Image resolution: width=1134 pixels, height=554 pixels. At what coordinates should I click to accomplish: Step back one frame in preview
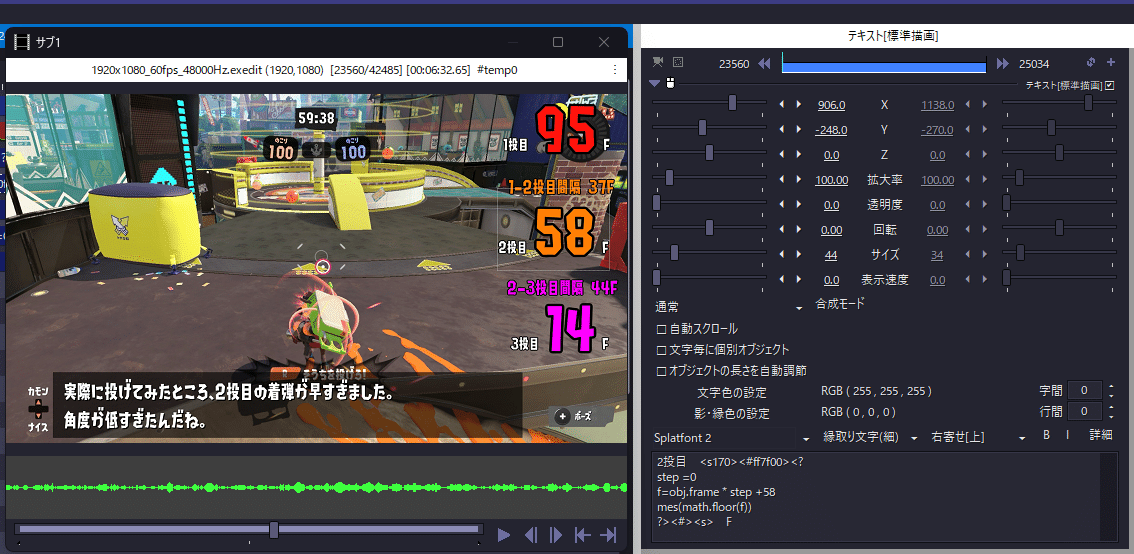tap(531, 535)
